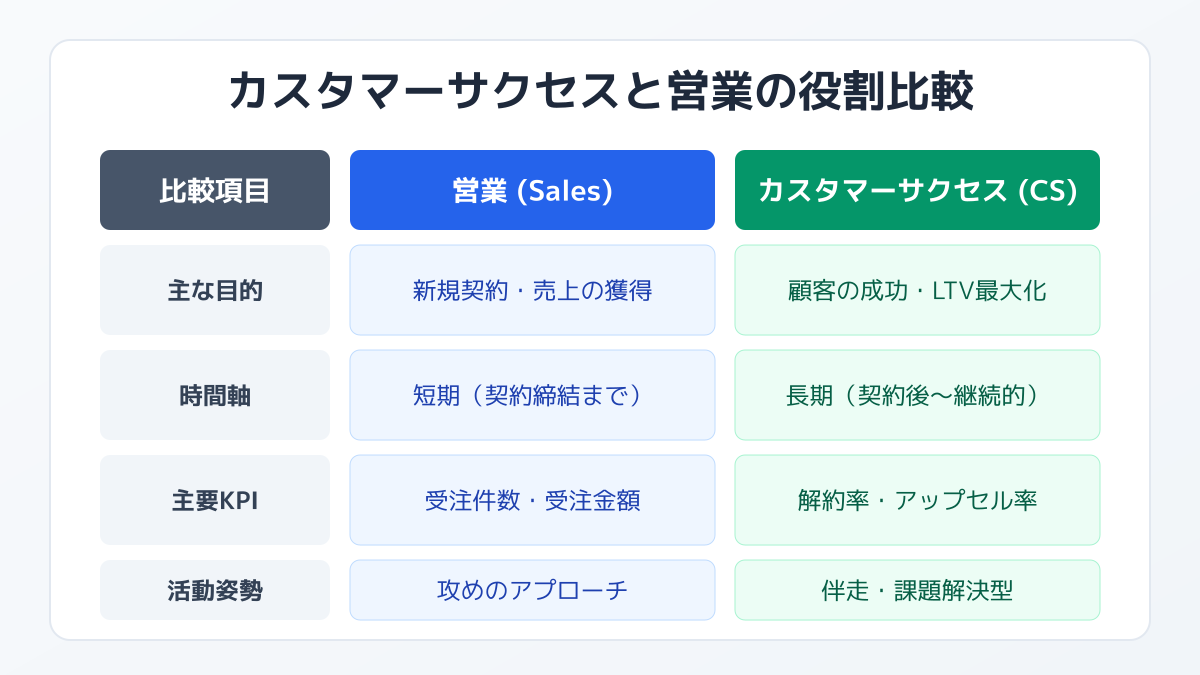The width and height of the screenshot is (1200, 675).
Task: Select the 主要KPI row label
Action: (215, 500)
